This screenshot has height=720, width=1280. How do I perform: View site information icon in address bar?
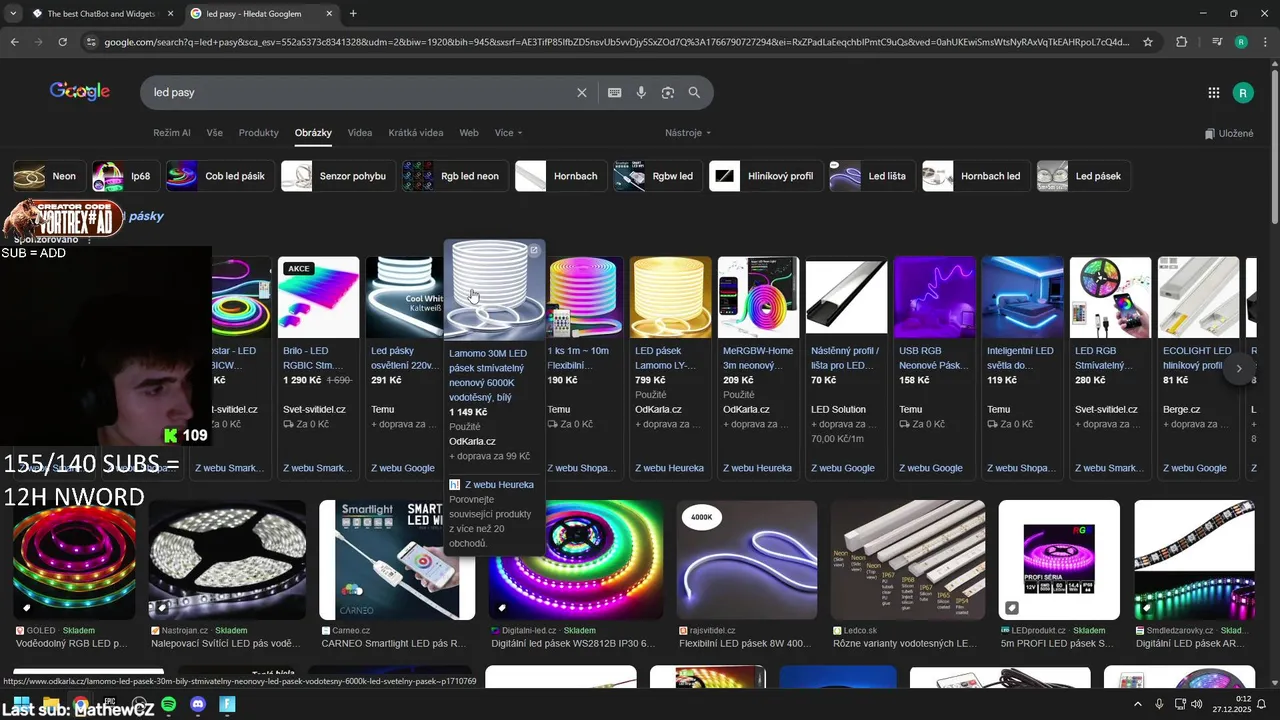[91, 42]
